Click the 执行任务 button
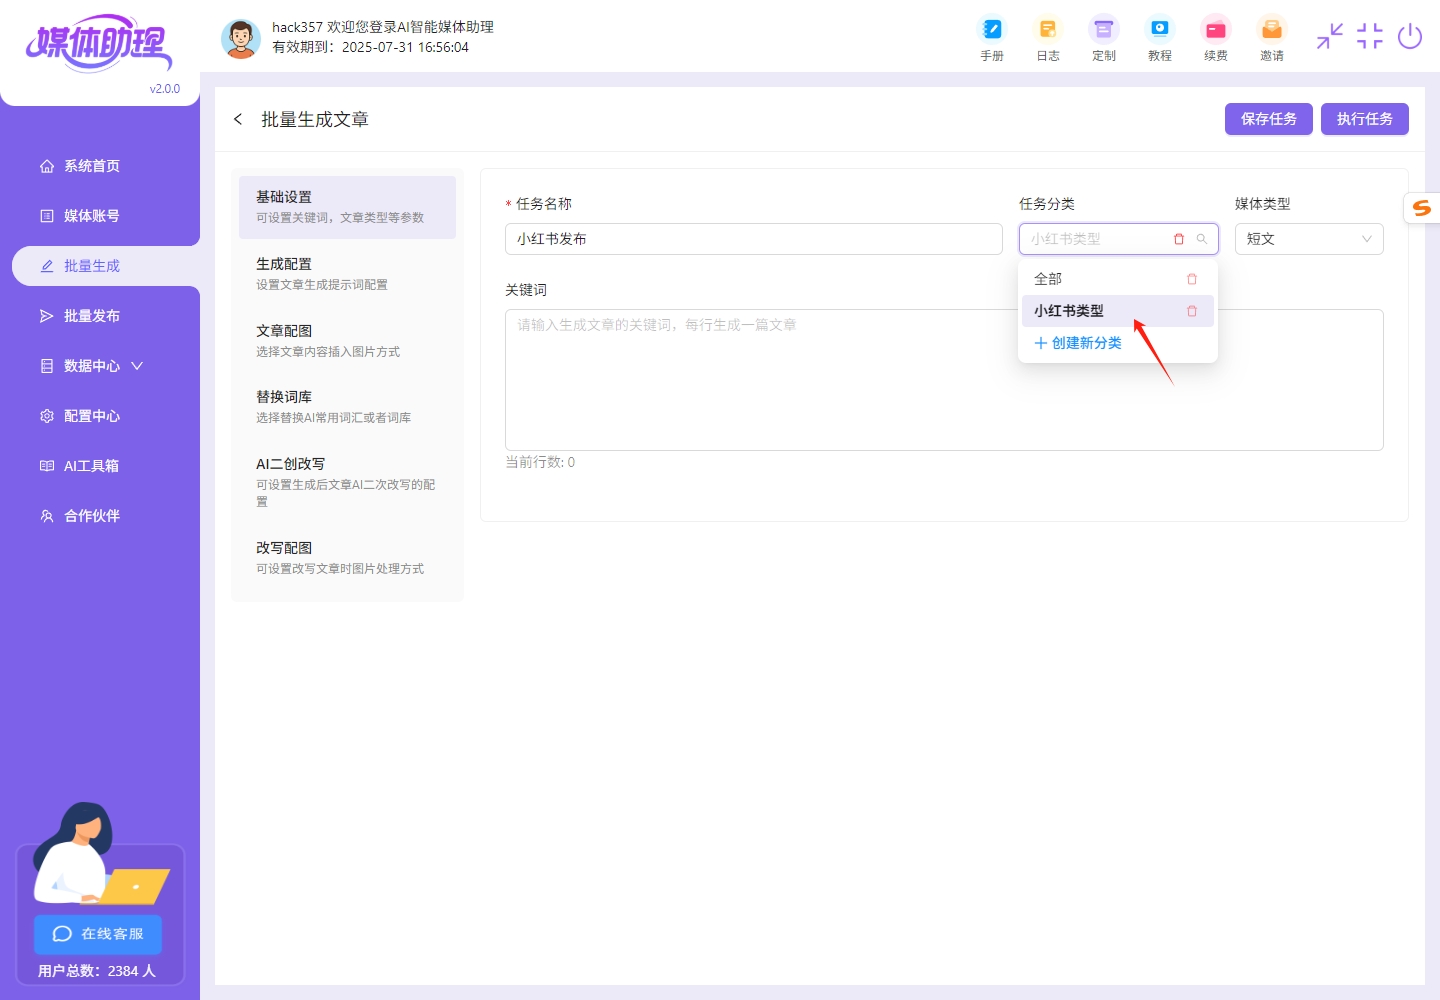Screen dimensions: 1440x1000 [1364, 118]
